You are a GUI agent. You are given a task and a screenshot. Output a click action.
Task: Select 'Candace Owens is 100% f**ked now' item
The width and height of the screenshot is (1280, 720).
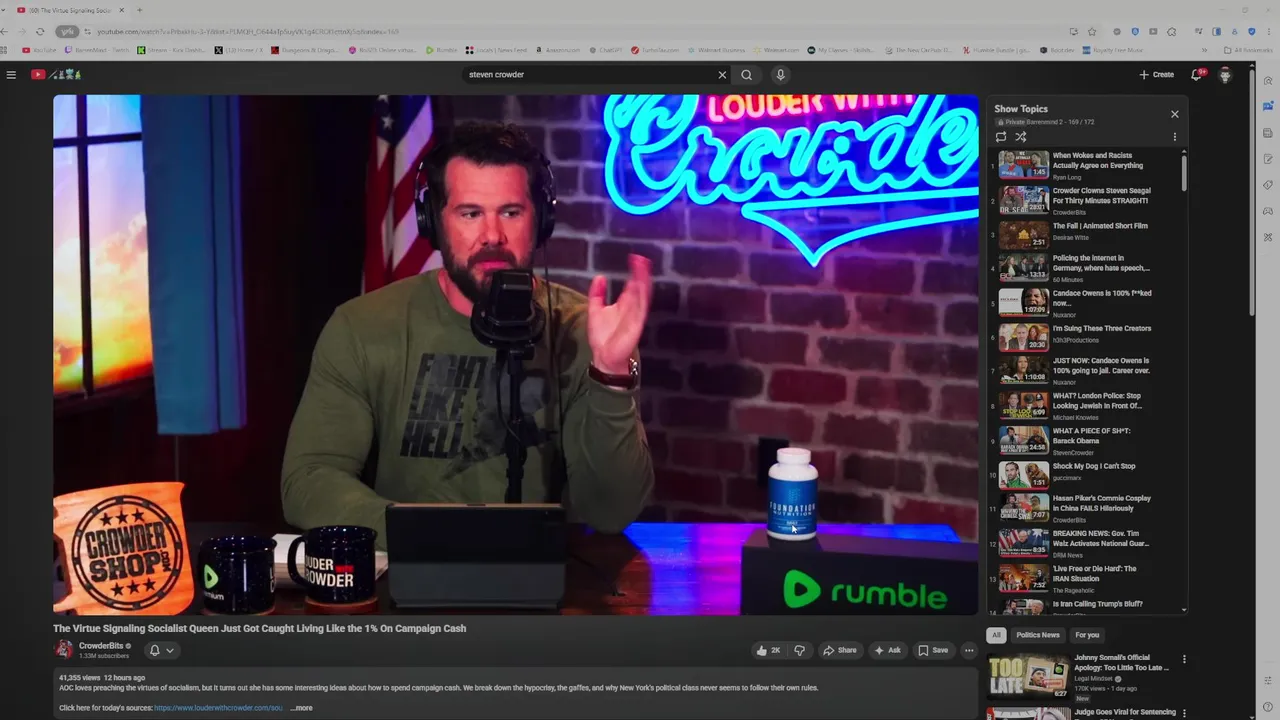pyautogui.click(x=1086, y=303)
